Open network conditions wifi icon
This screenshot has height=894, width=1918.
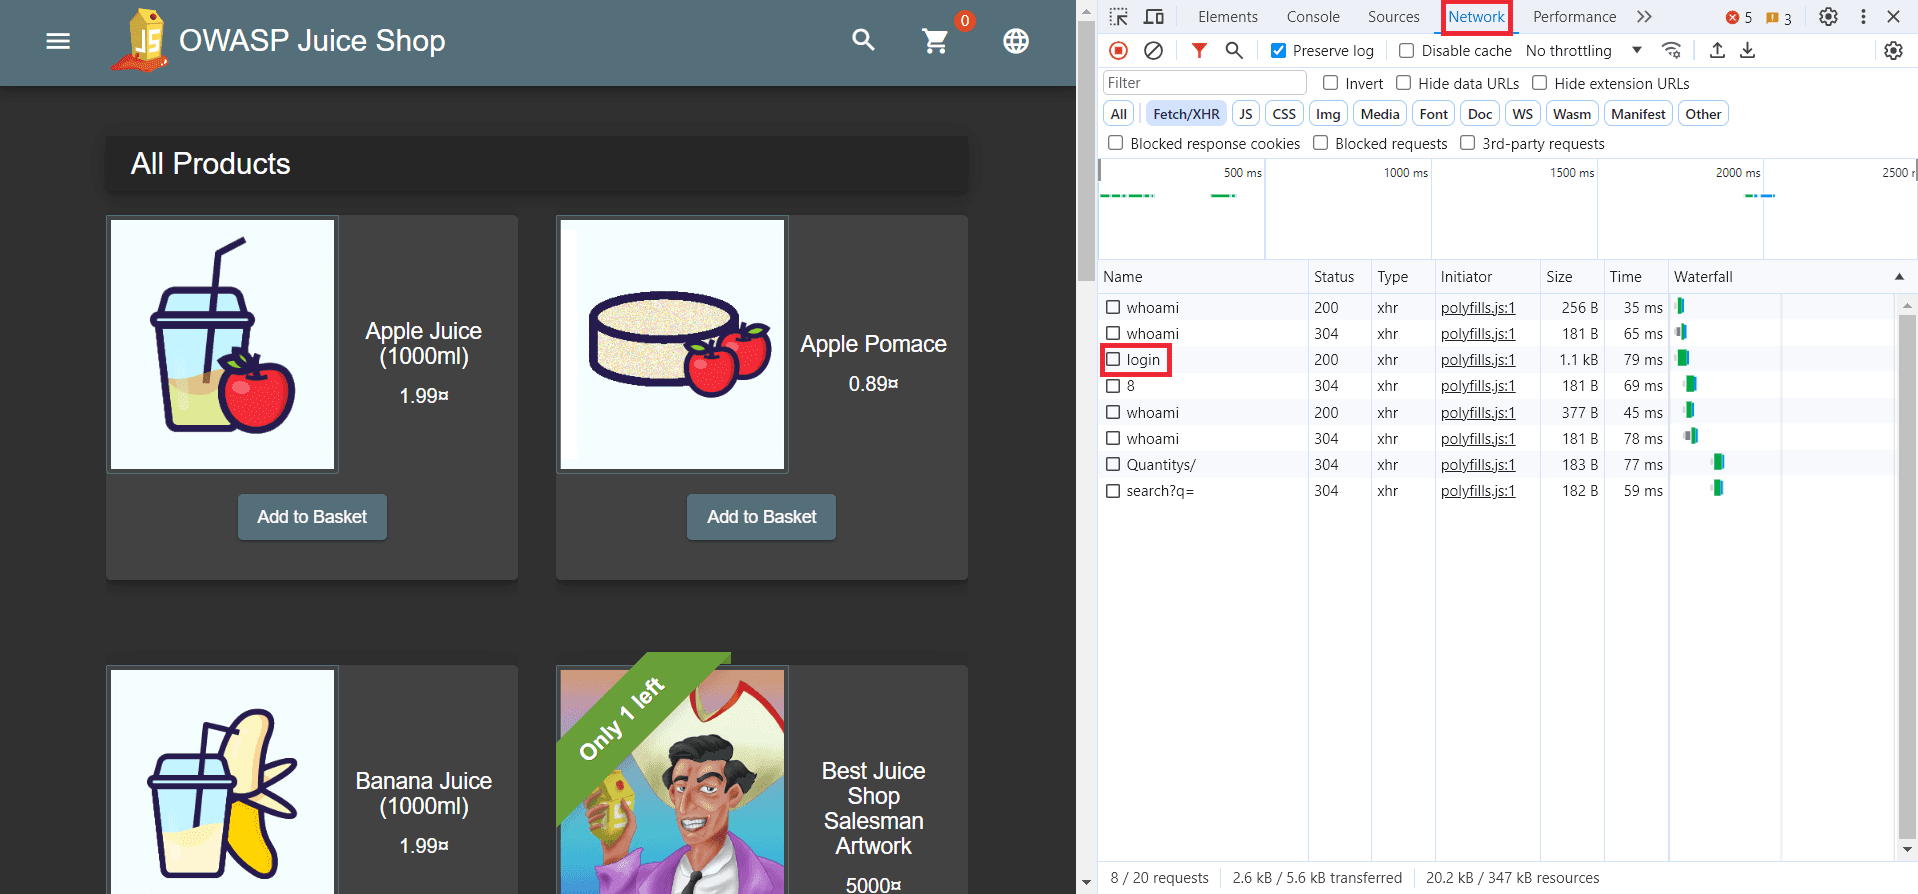point(1671,50)
